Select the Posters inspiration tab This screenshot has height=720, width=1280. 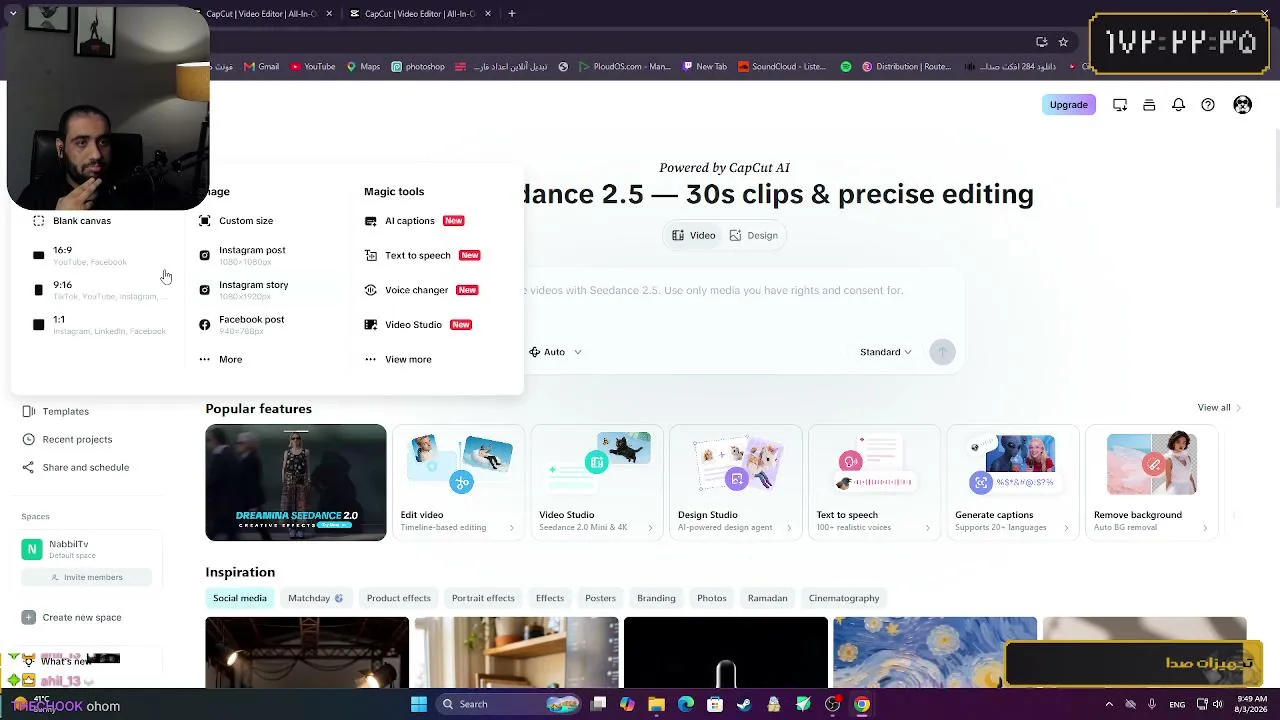[x=600, y=599]
